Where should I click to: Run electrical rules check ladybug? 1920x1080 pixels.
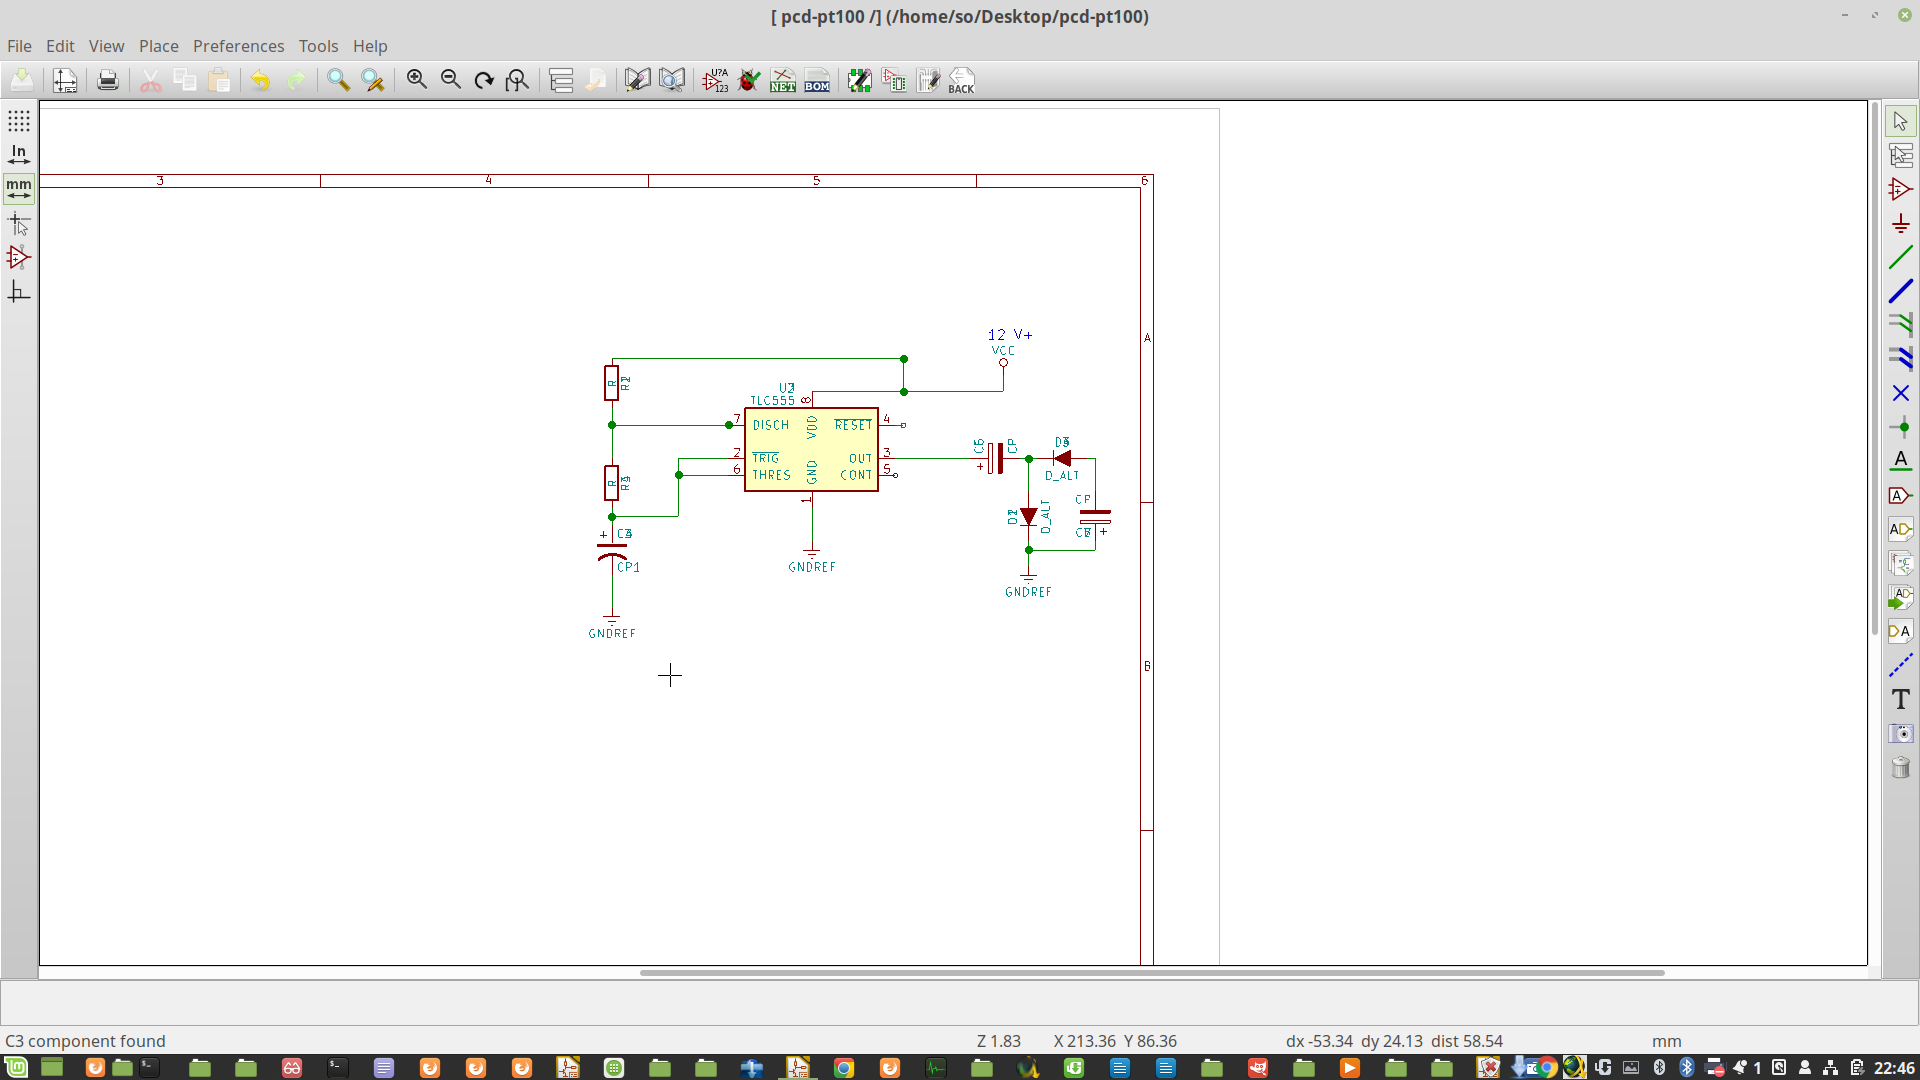coord(749,81)
